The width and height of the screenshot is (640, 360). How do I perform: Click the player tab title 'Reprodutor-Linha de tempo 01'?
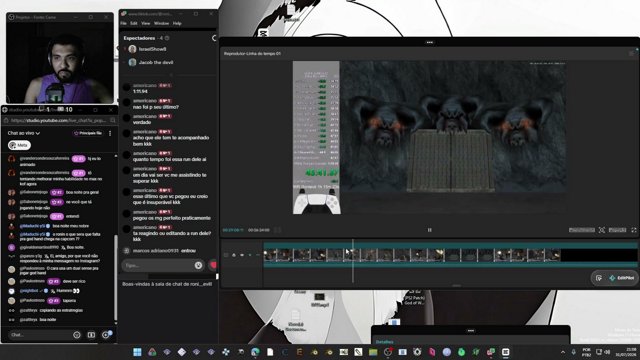coord(252,53)
